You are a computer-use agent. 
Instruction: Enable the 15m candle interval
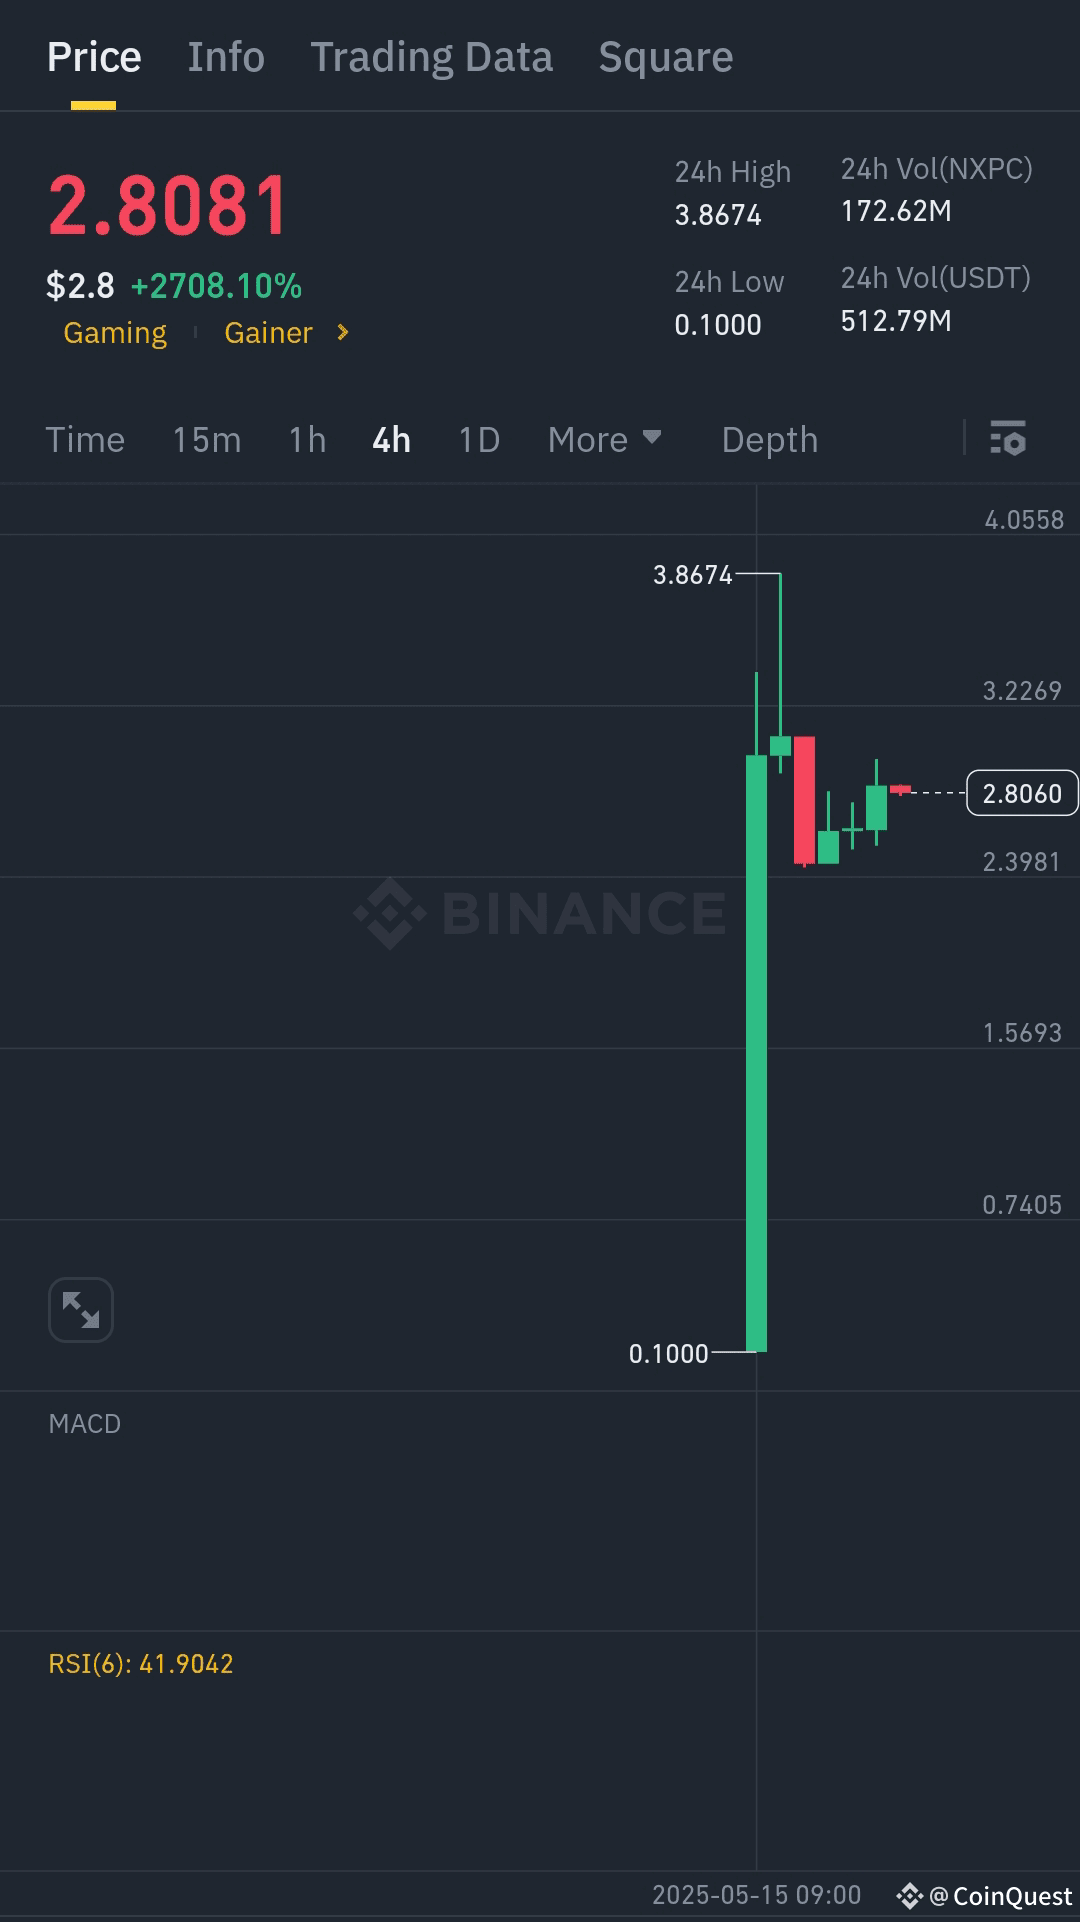[207, 439]
